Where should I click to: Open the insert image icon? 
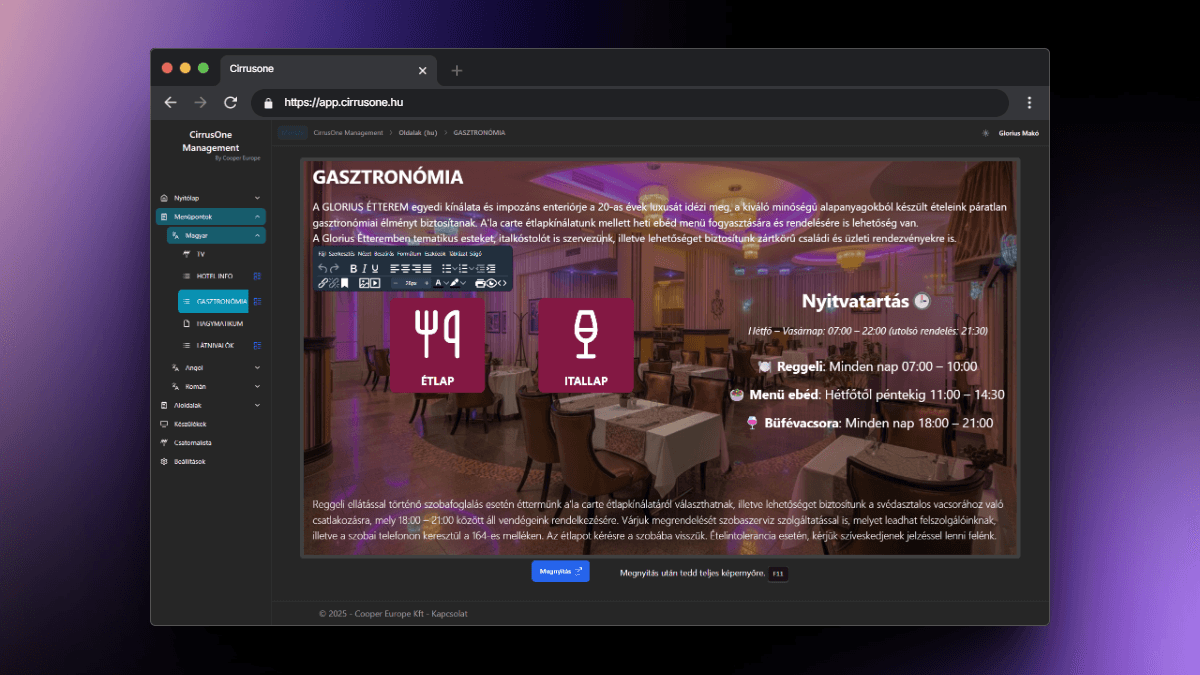[363, 283]
